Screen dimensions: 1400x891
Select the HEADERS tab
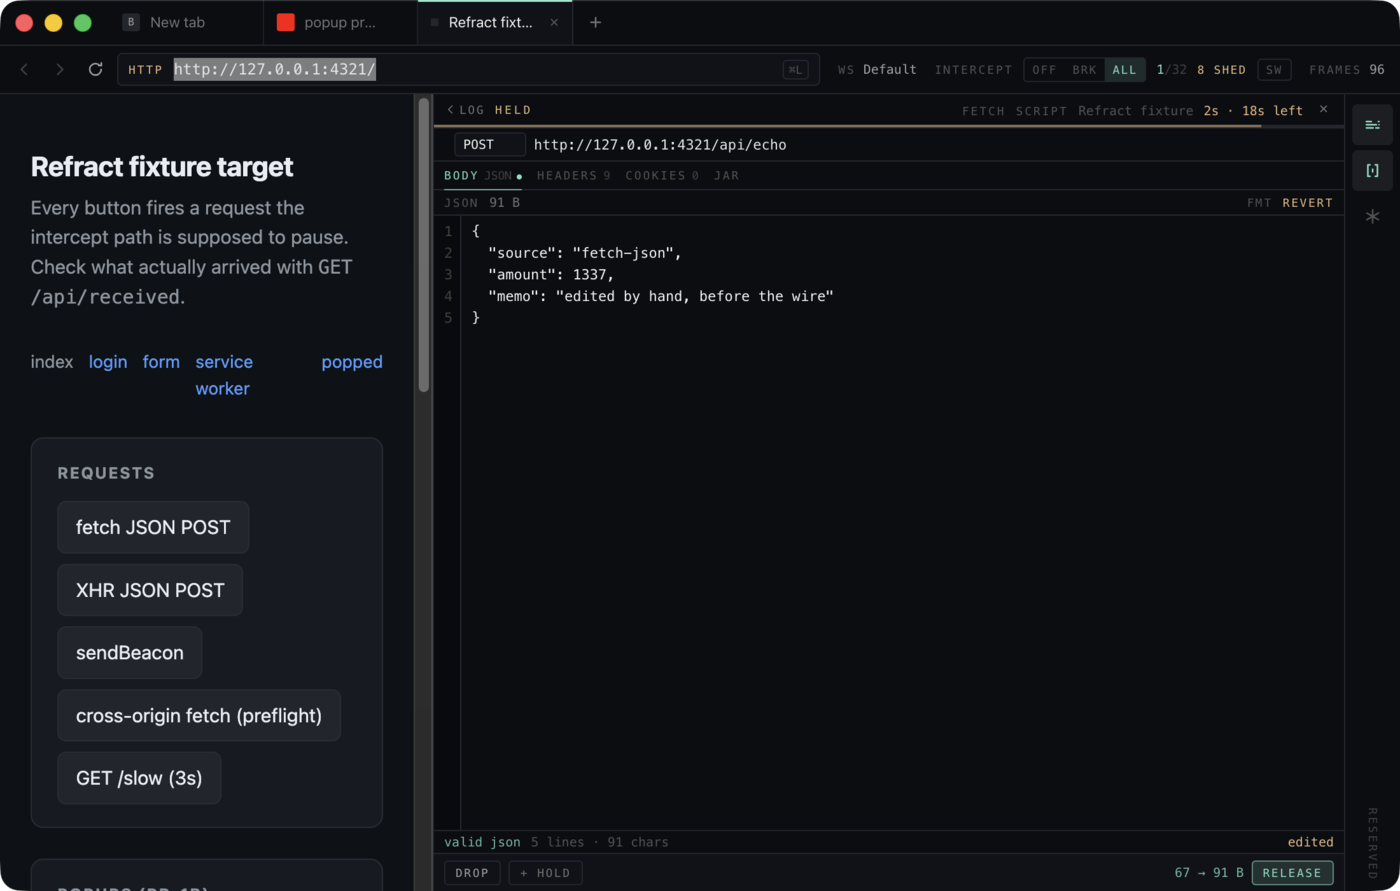pyautogui.click(x=573, y=176)
